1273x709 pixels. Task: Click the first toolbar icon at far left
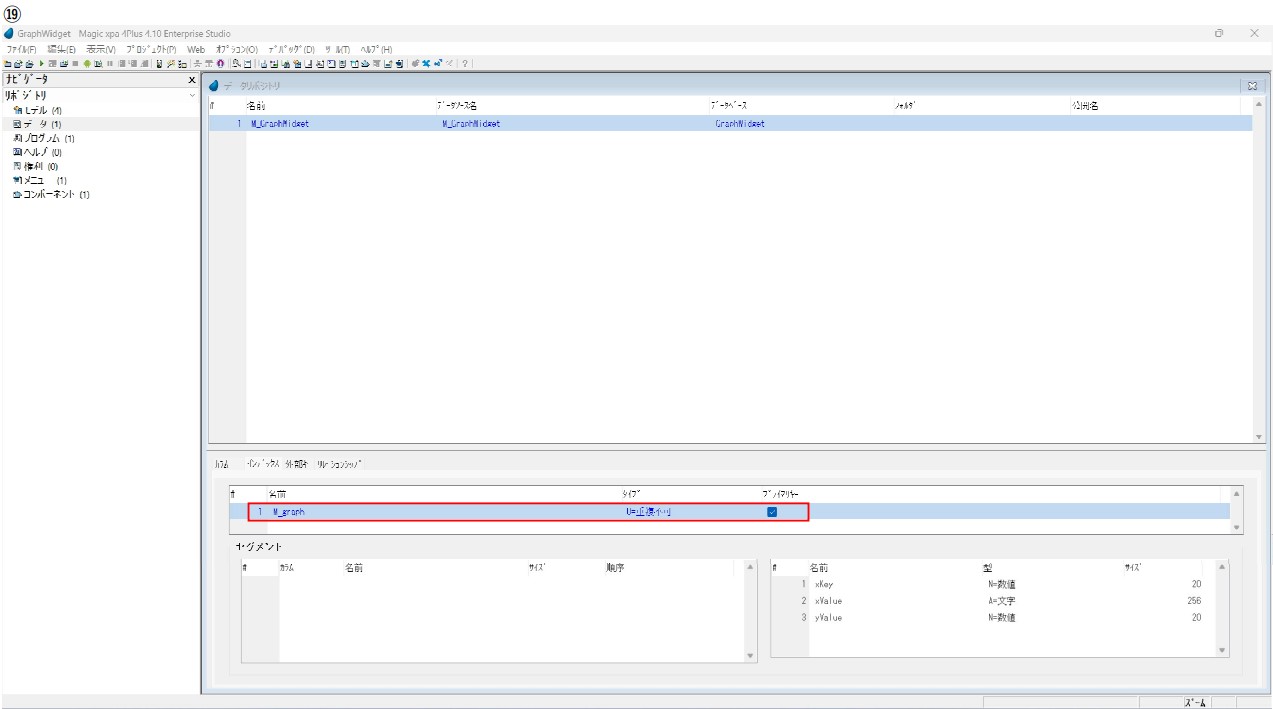(x=7, y=63)
